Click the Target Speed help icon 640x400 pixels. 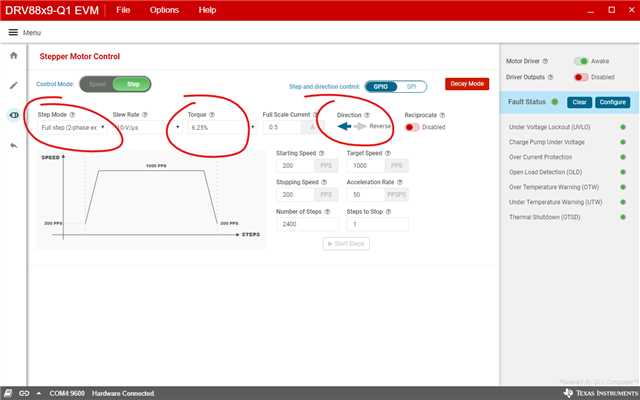tap(387, 153)
